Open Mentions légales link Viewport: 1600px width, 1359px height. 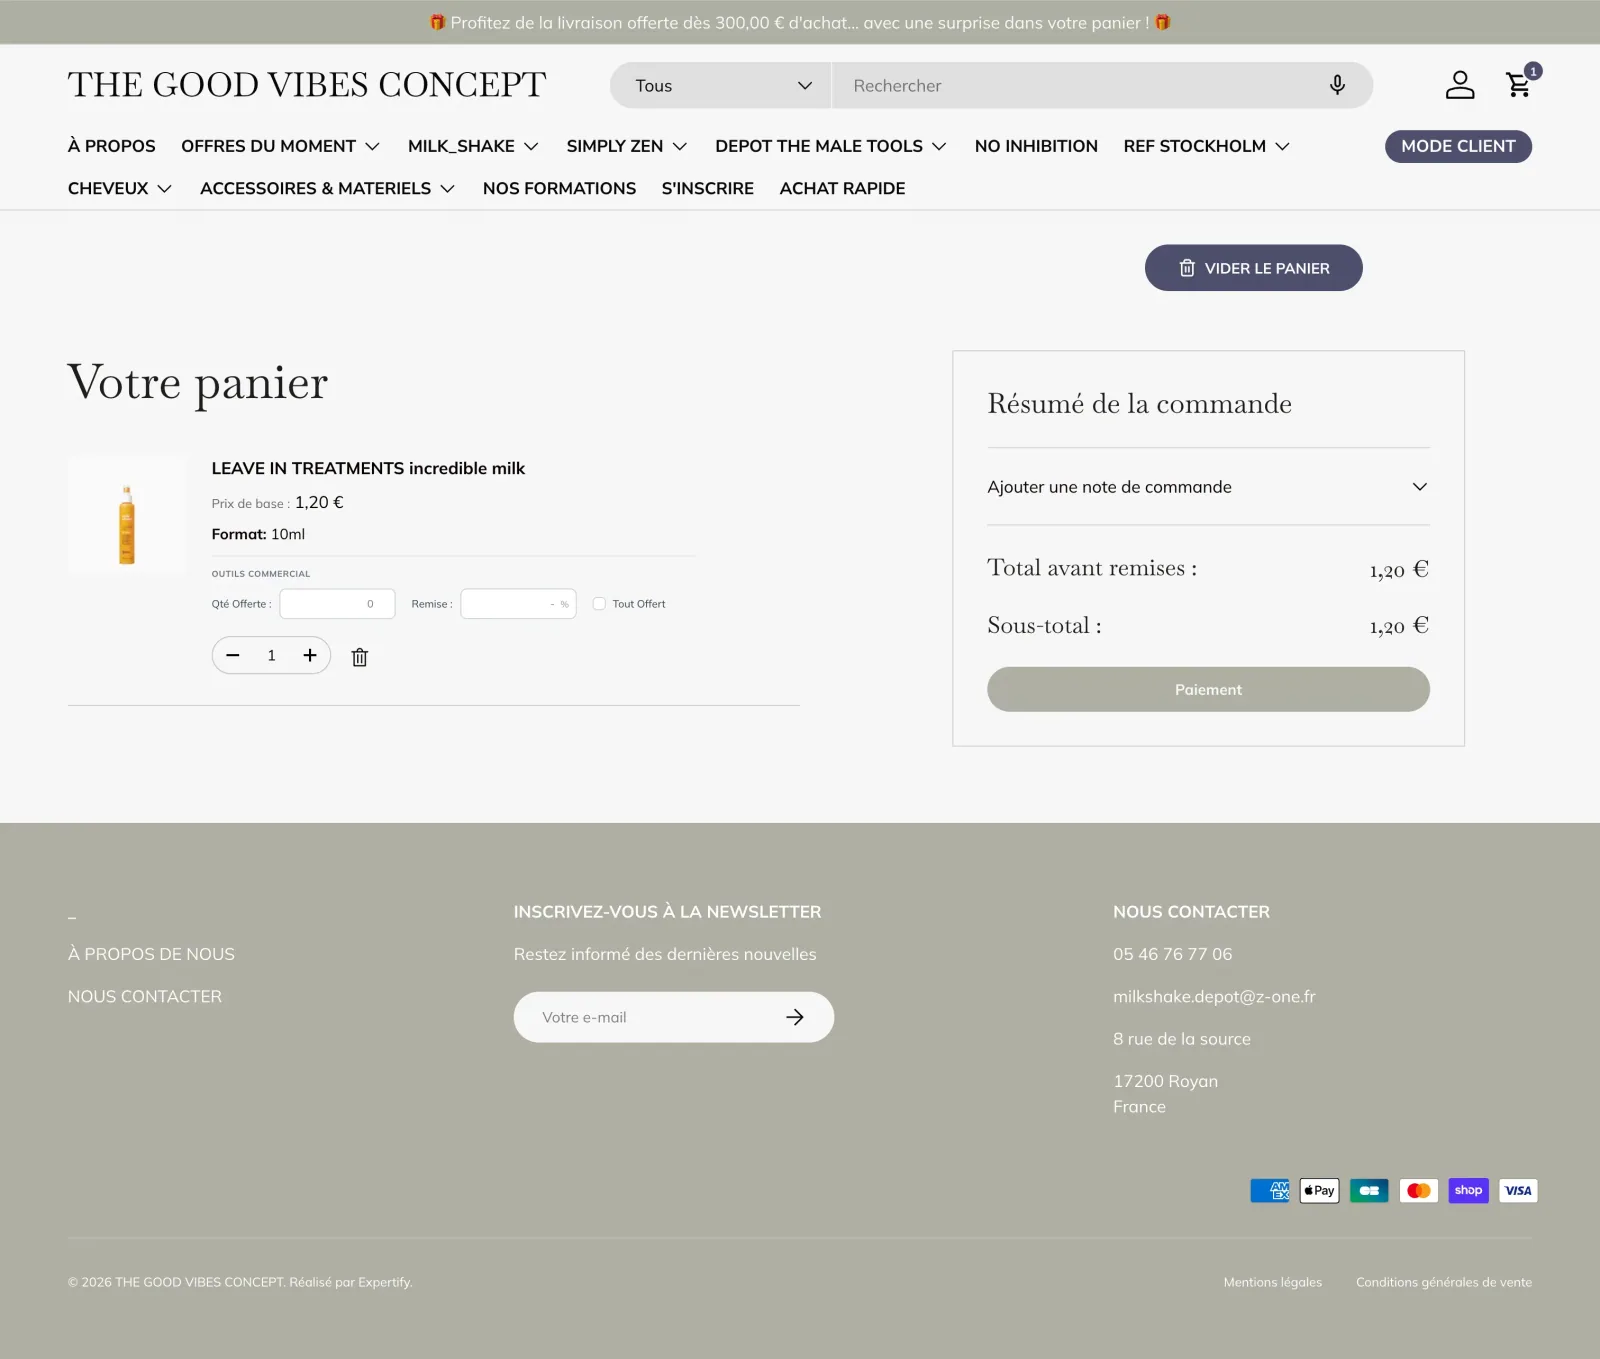click(1273, 1282)
